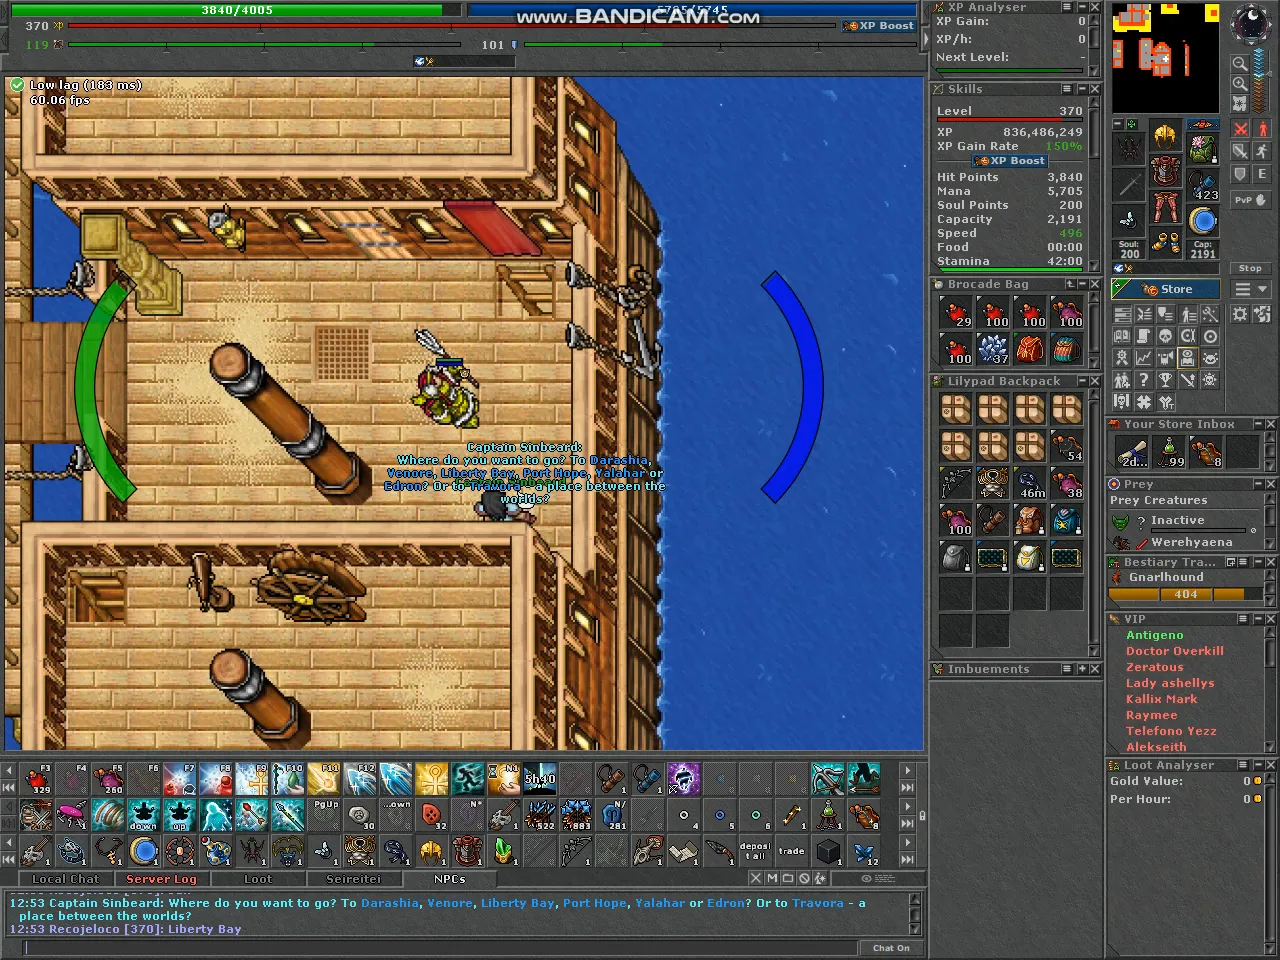
Task: Switch to Server Log tab
Action: click(x=161, y=879)
